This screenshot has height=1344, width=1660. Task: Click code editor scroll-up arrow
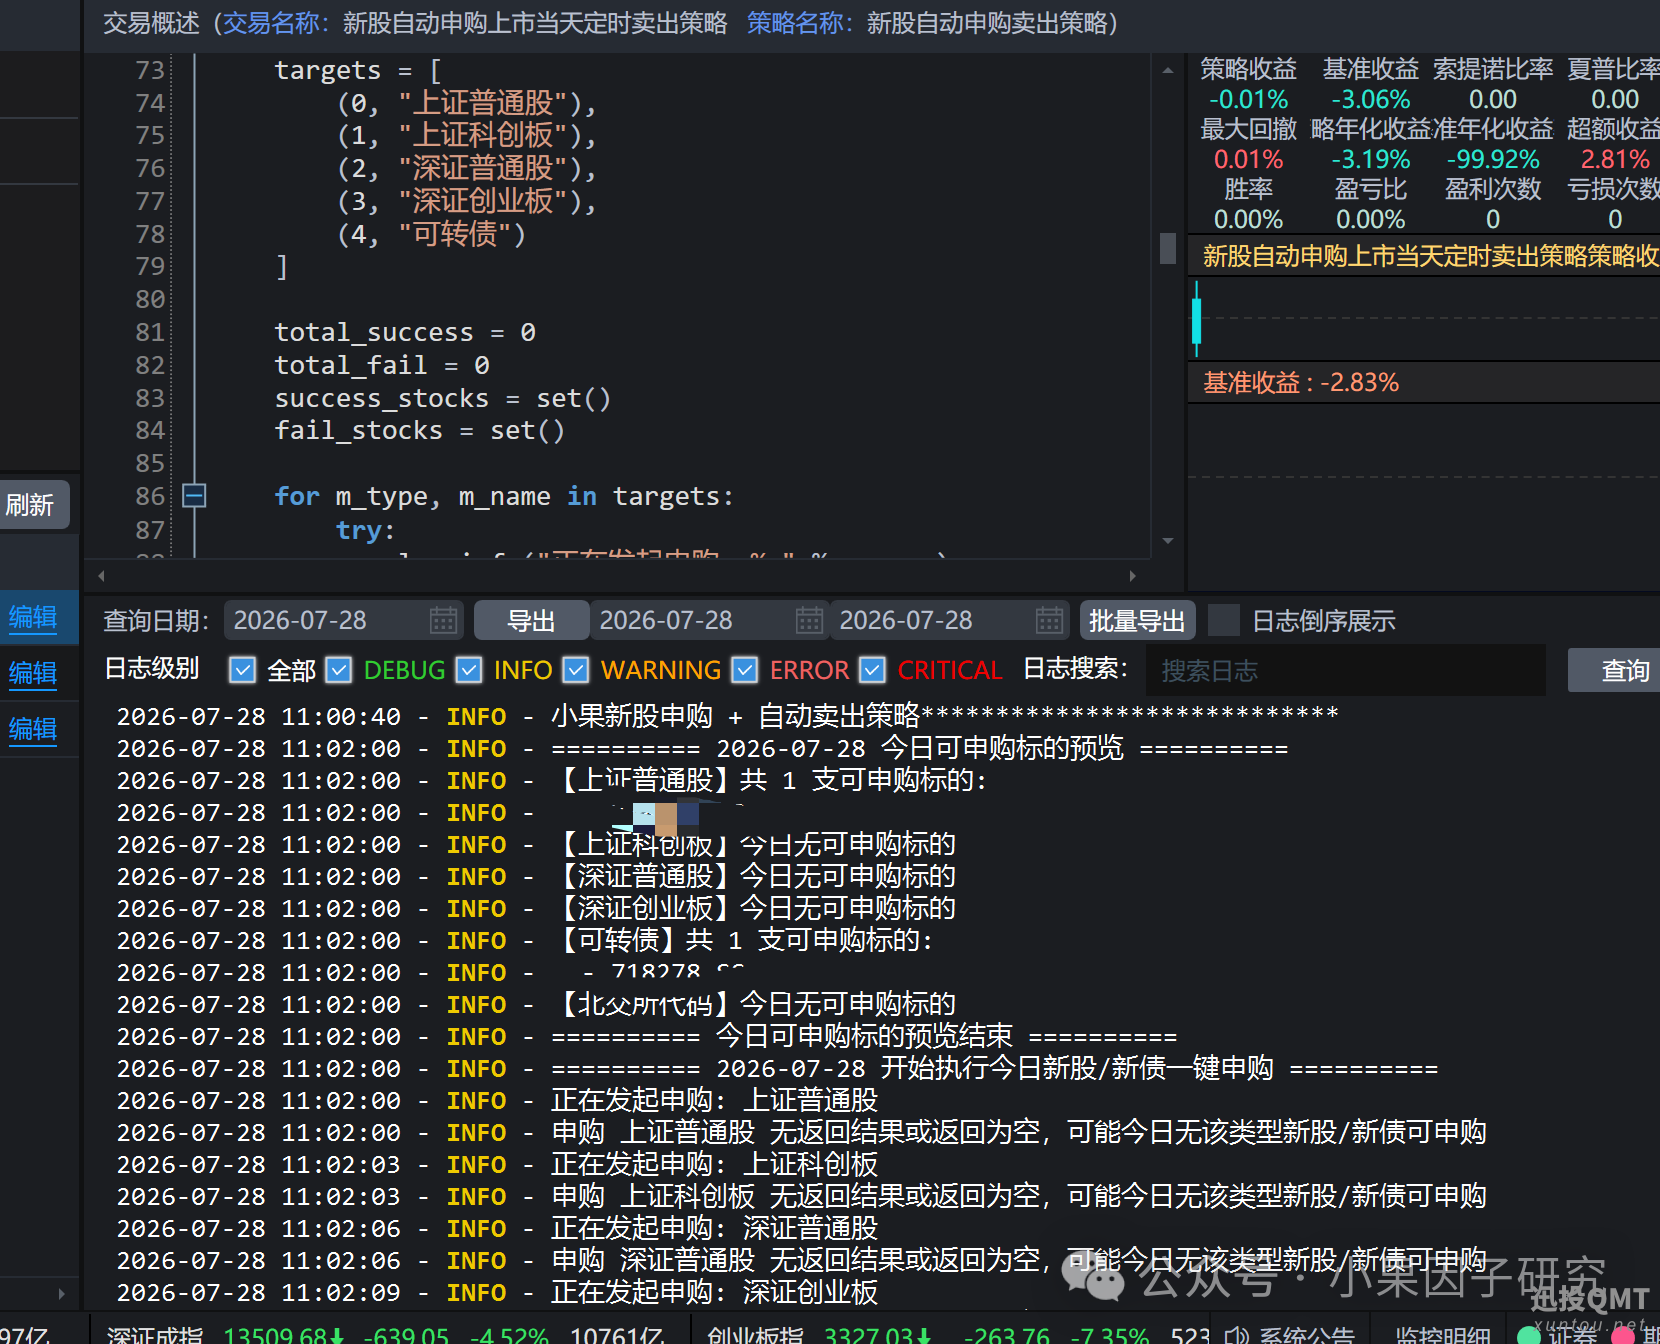tap(1167, 71)
